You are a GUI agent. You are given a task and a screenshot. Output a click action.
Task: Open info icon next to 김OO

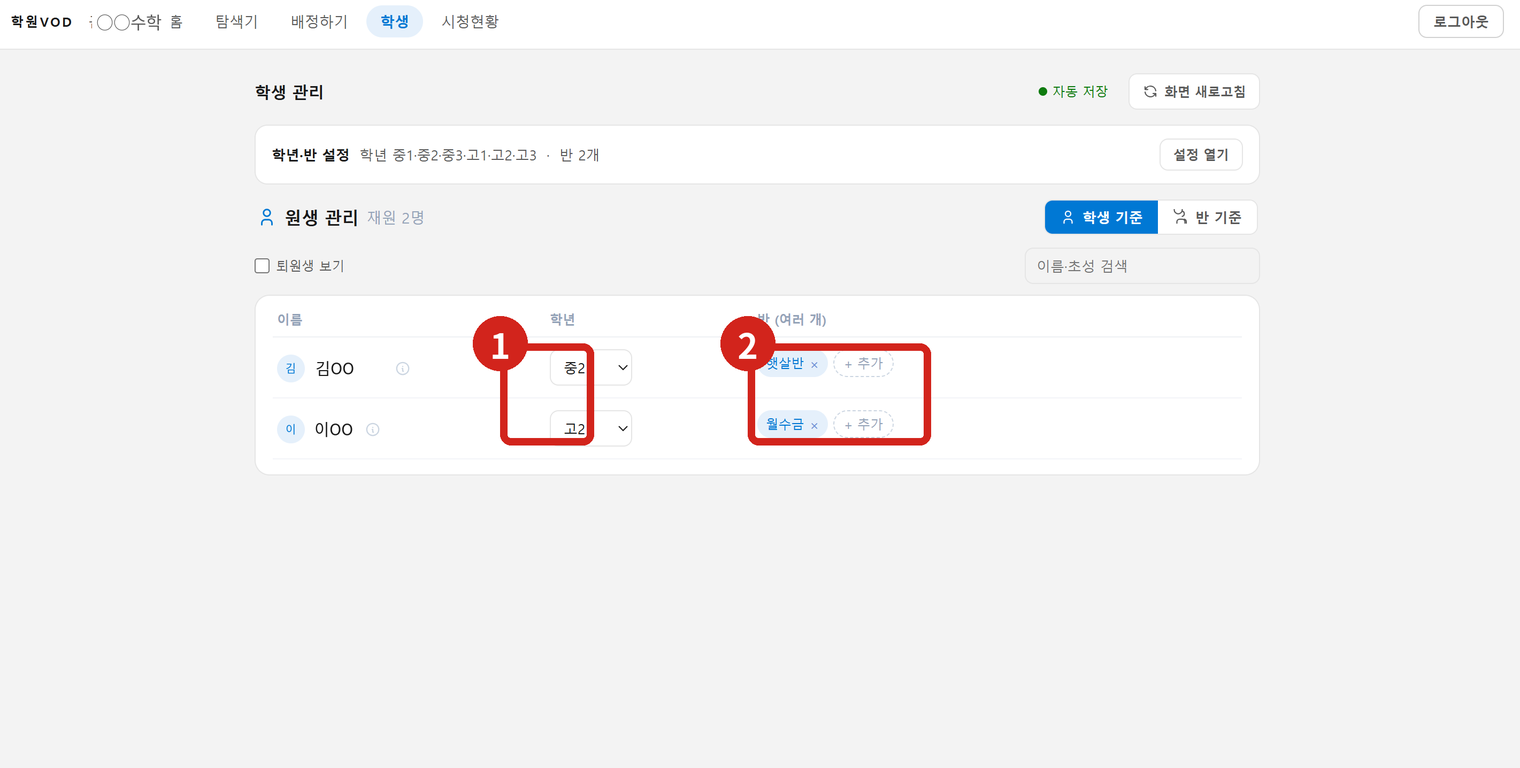pyautogui.click(x=403, y=369)
